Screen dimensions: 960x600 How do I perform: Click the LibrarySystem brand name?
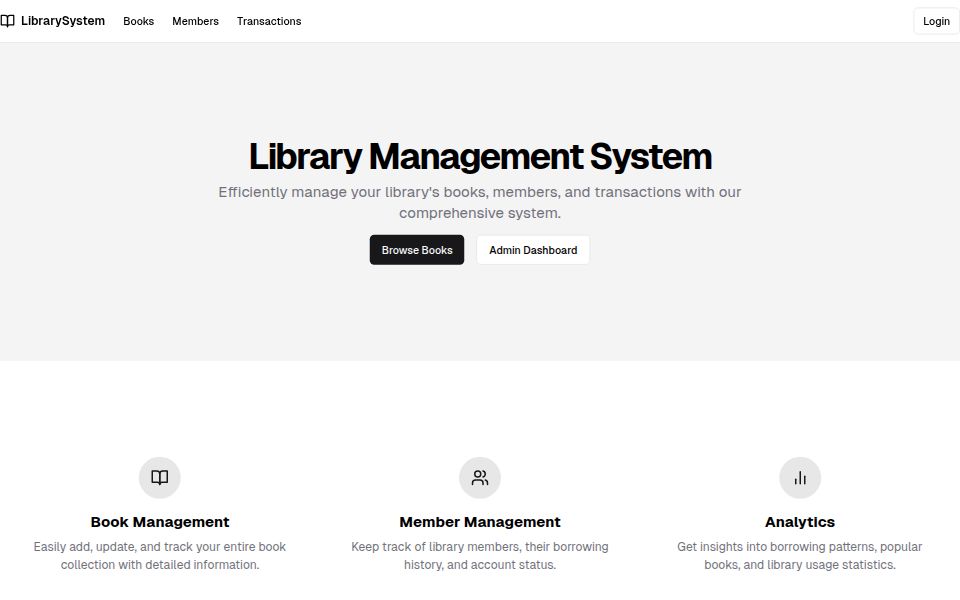click(63, 20)
